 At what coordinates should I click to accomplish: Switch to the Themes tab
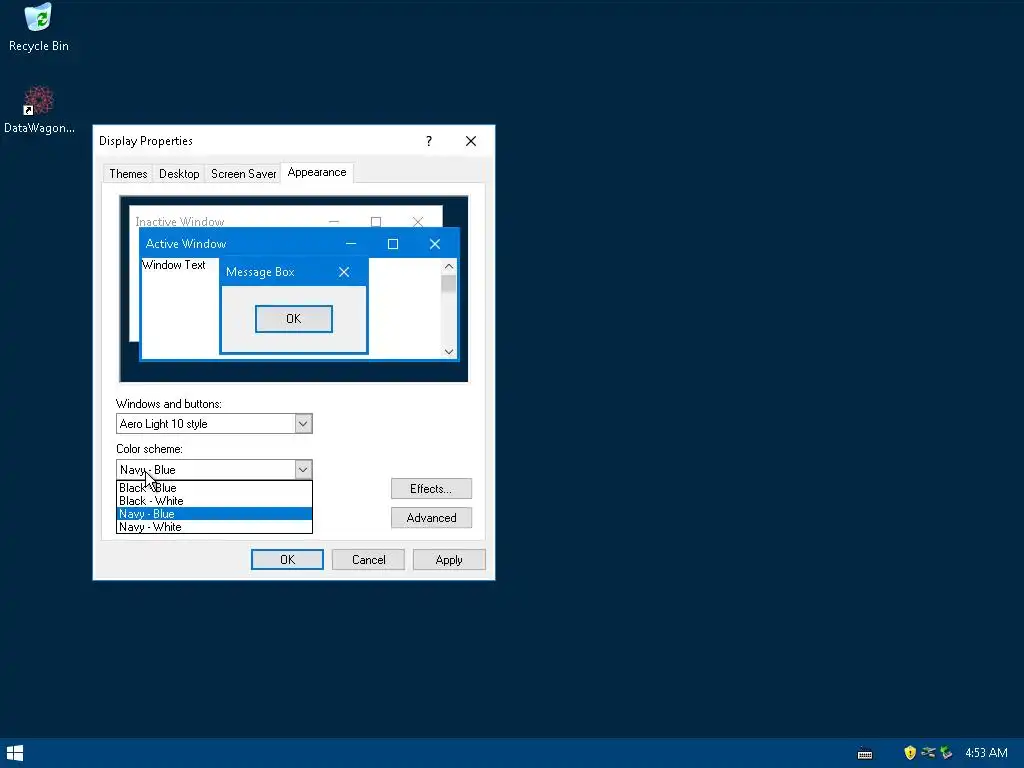[128, 174]
